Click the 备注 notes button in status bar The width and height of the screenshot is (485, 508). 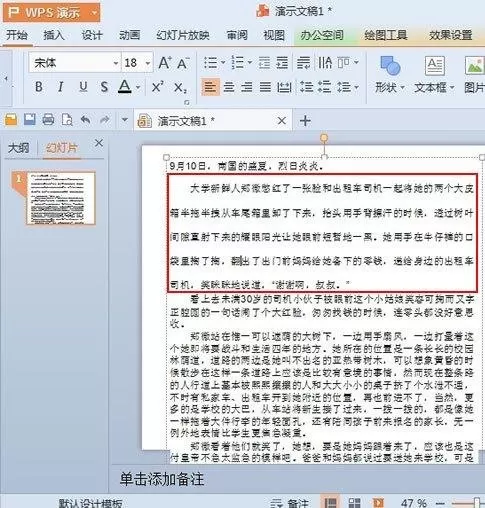coord(289,503)
